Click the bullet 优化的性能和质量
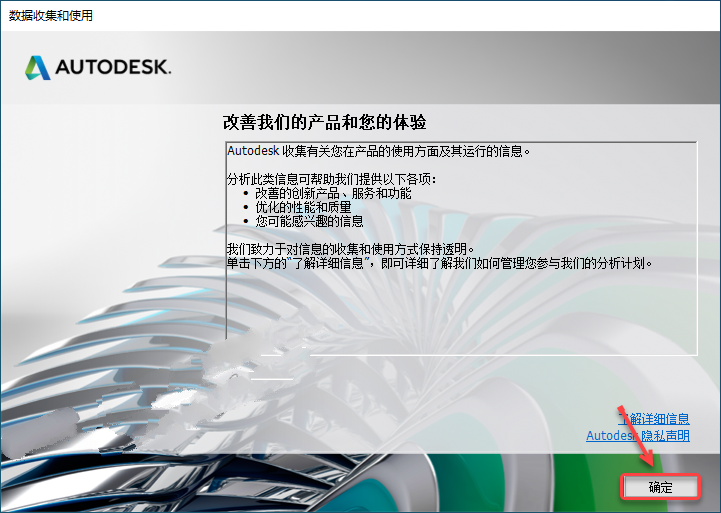 pos(303,207)
